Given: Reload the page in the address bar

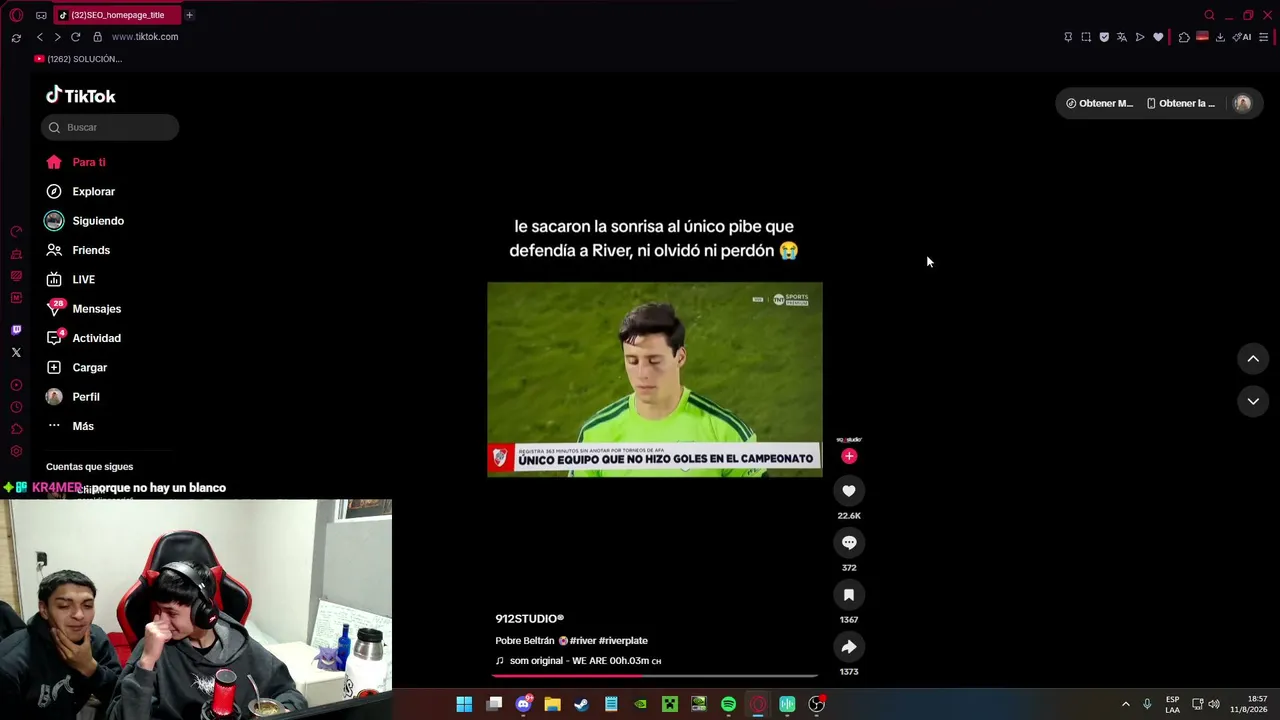Looking at the screenshot, I should coord(75,37).
